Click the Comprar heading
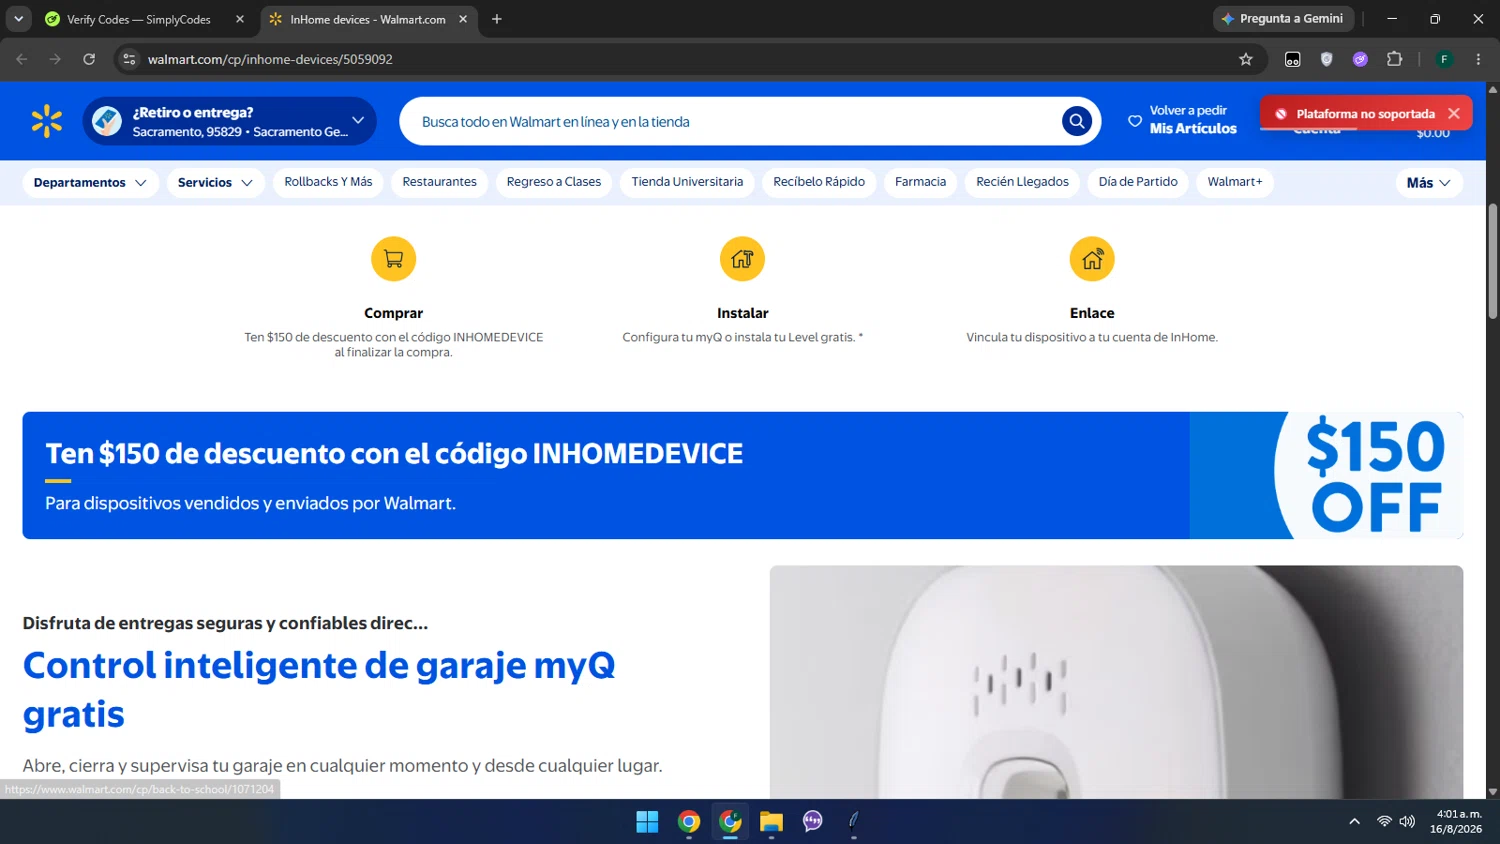The width and height of the screenshot is (1500, 844). click(x=393, y=313)
